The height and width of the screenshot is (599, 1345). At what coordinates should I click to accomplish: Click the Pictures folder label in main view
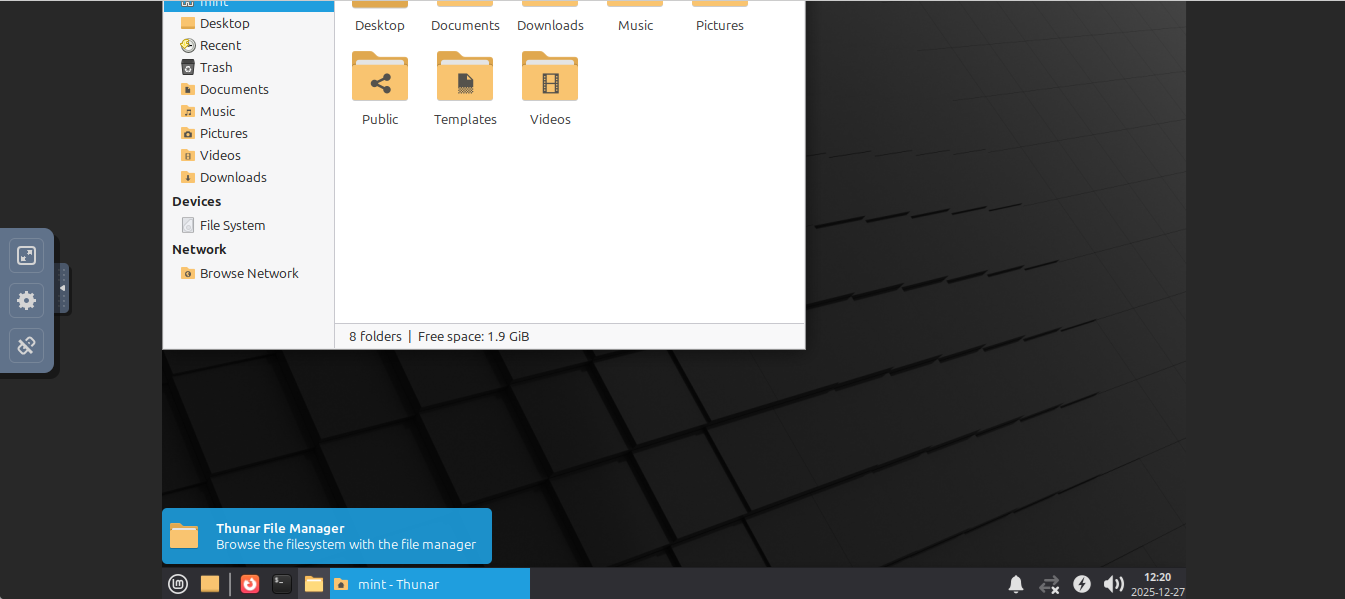(x=720, y=25)
